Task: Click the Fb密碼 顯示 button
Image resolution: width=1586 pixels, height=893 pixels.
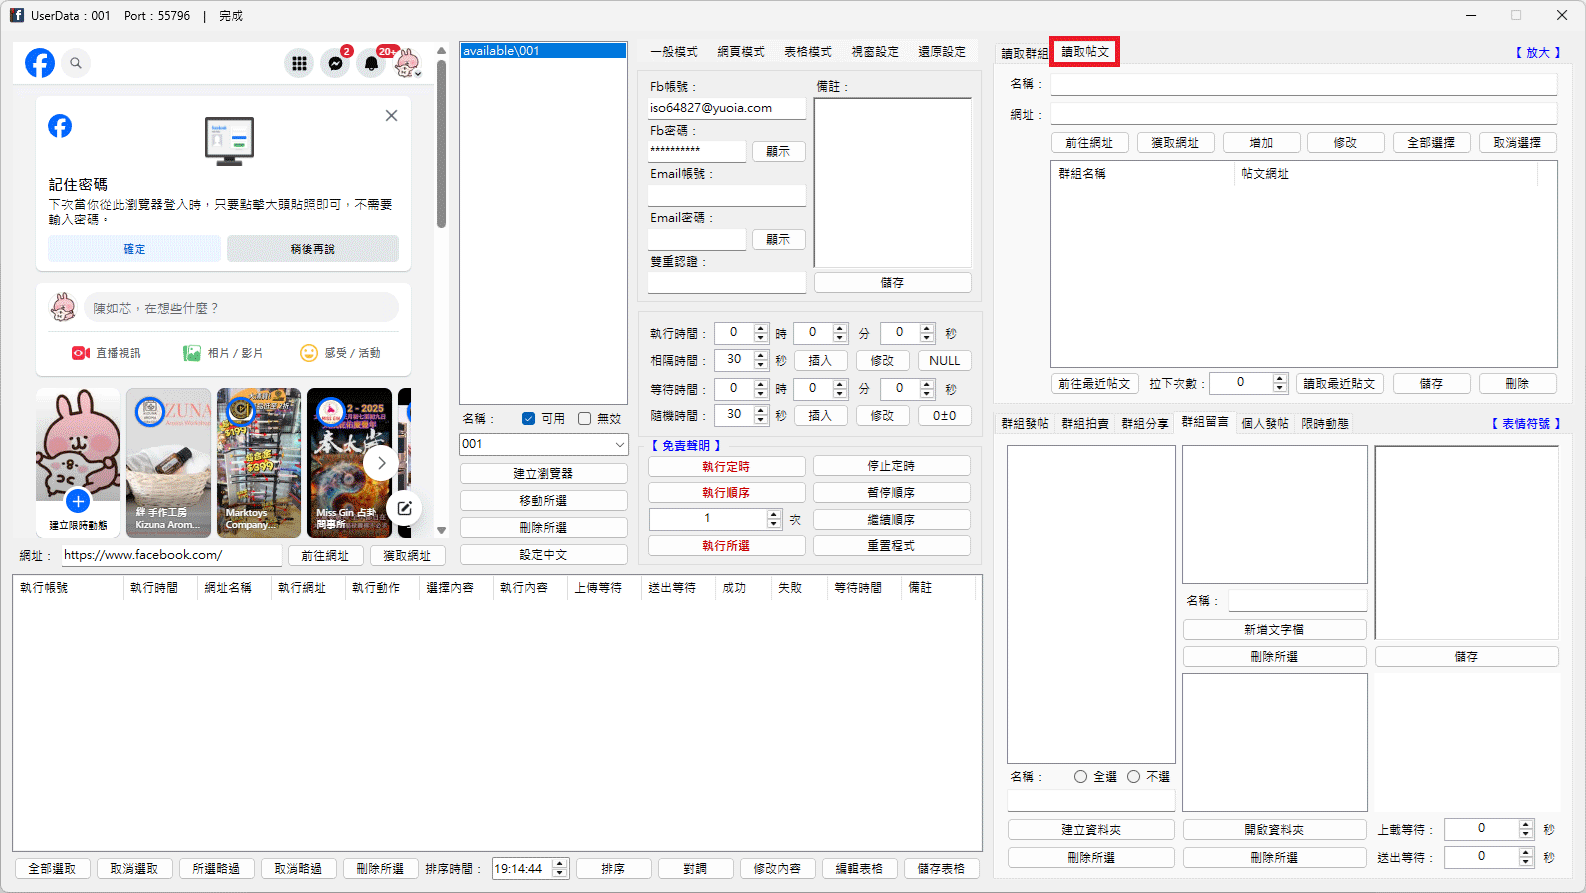Action: [x=778, y=152]
